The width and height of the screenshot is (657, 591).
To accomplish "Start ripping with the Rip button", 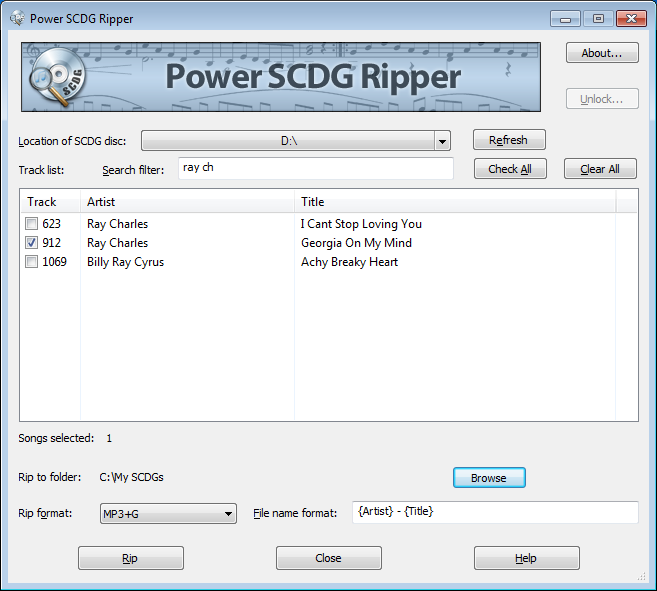I will [131, 558].
